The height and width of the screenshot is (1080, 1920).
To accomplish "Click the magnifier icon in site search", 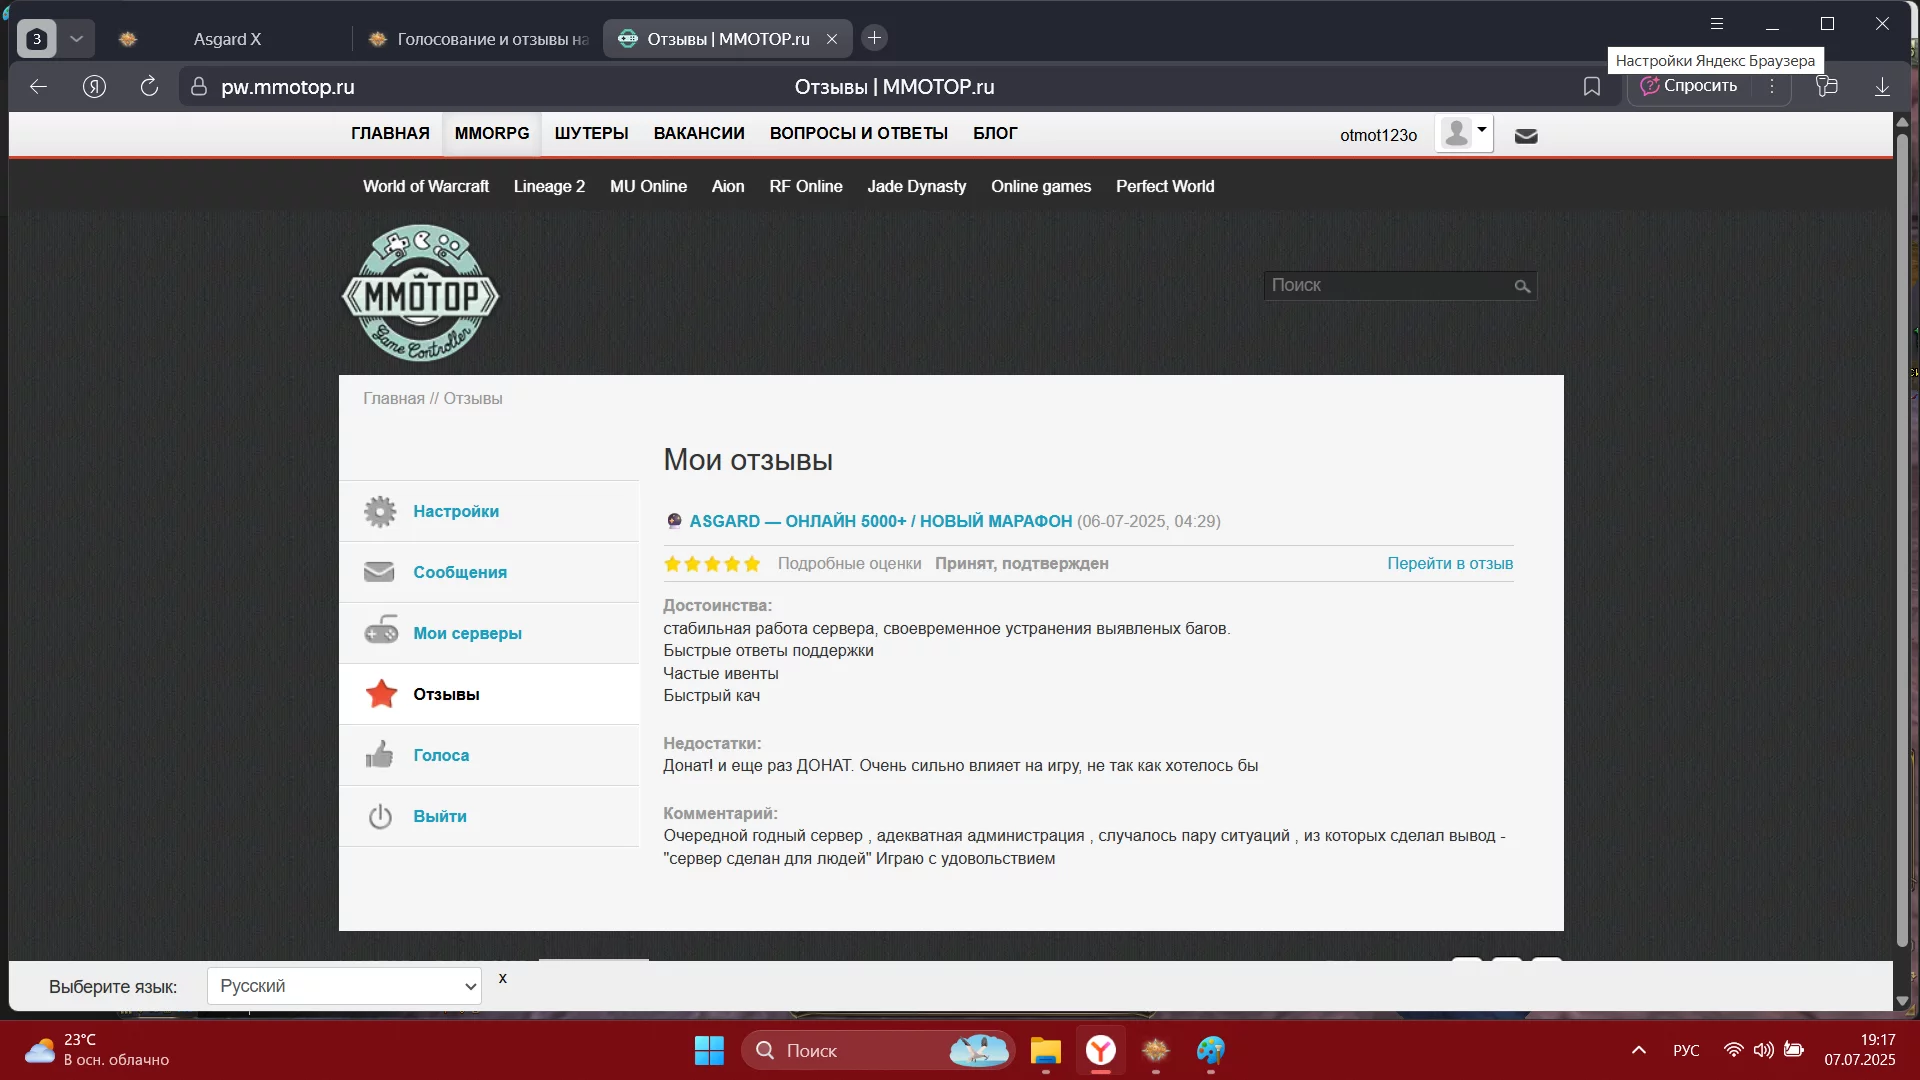I will point(1522,287).
